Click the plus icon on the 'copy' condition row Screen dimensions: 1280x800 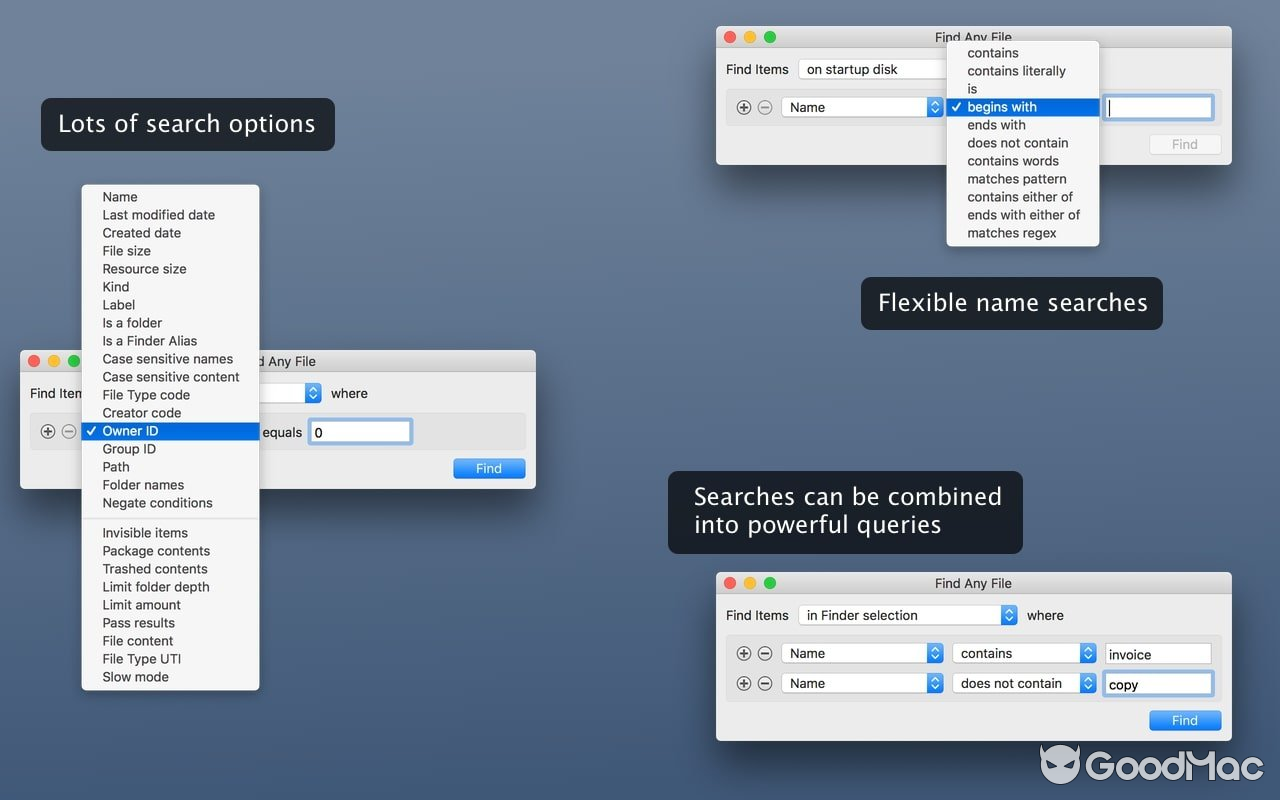coord(744,683)
